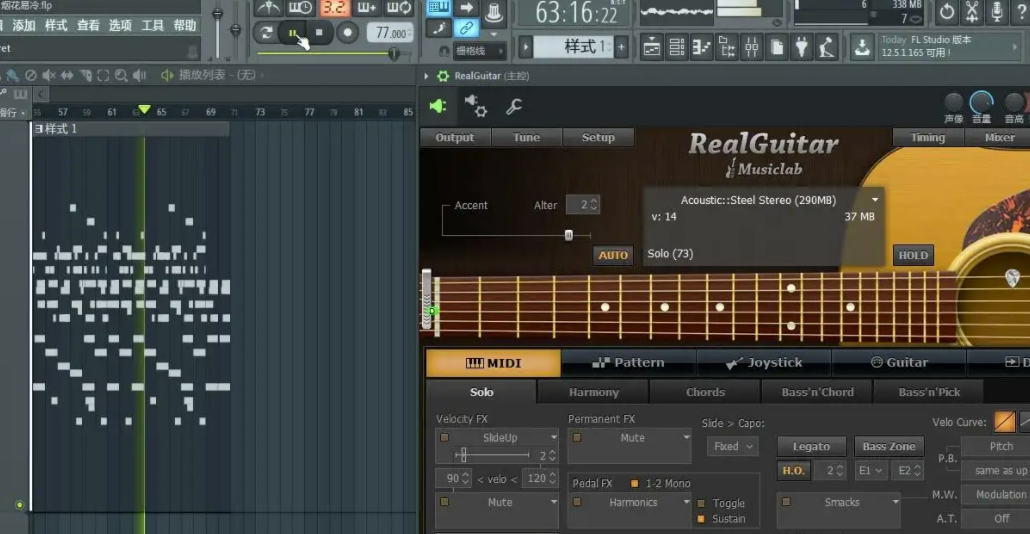The image size is (1030, 534).
Task: Click the playlist mute tool icon
Action: pyautogui.click(x=49, y=76)
